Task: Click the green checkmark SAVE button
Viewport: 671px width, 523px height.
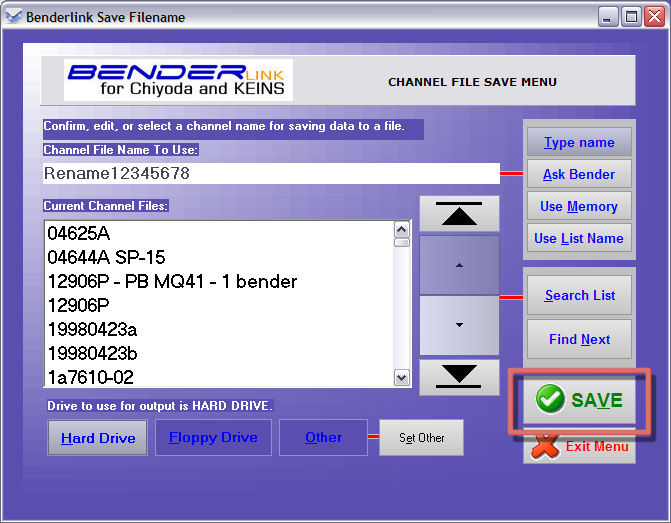Action: (x=579, y=400)
